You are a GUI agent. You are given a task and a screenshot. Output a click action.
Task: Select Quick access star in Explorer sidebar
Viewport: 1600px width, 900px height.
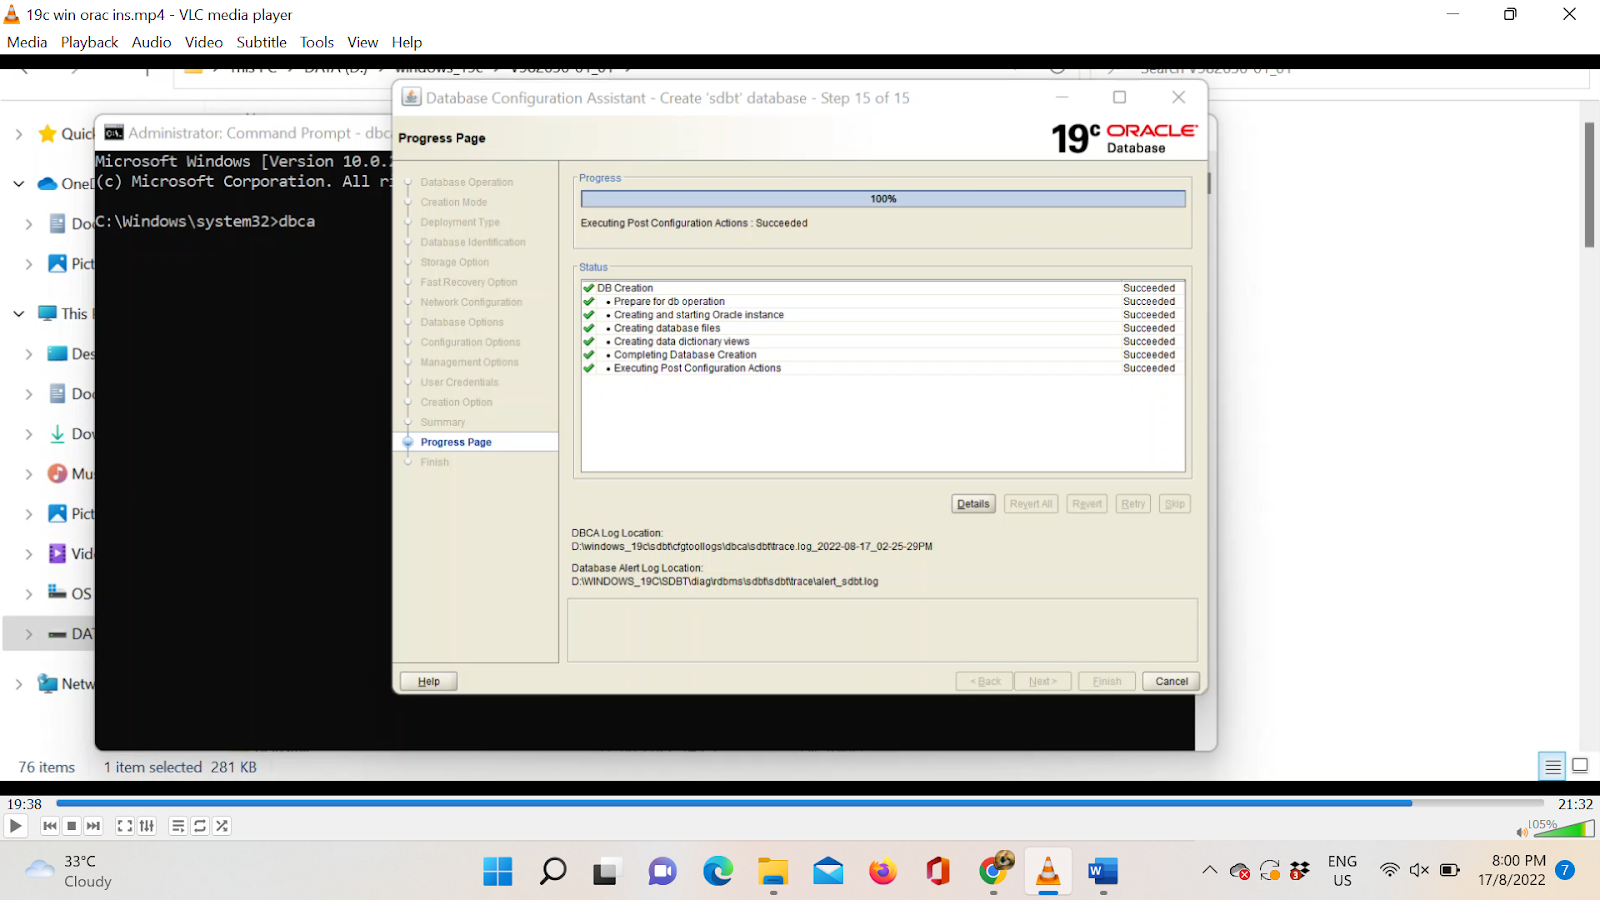pos(47,134)
